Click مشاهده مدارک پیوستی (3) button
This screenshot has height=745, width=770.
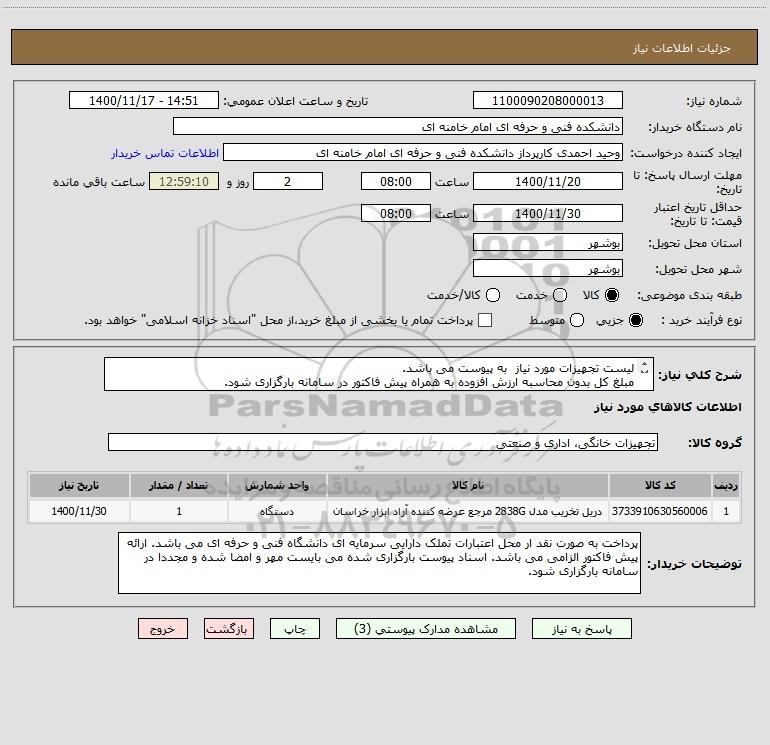tap(426, 629)
